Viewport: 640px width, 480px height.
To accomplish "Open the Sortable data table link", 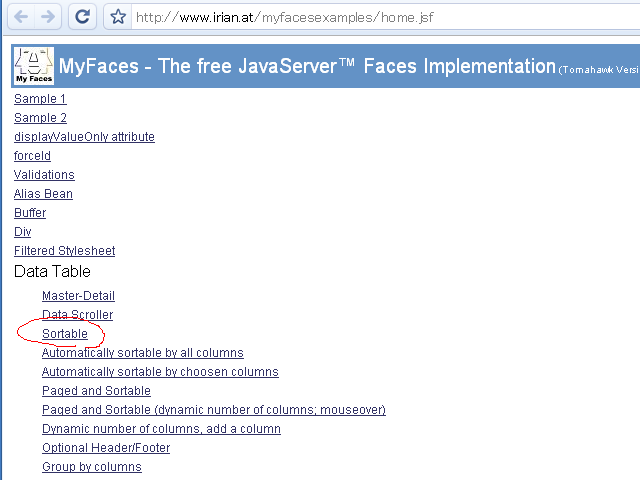I will pos(65,334).
